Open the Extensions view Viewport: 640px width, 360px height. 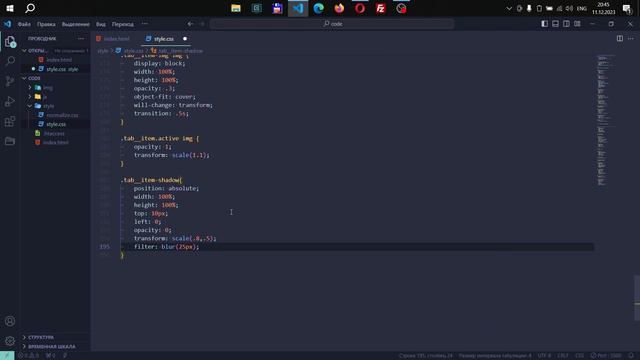(x=10, y=121)
